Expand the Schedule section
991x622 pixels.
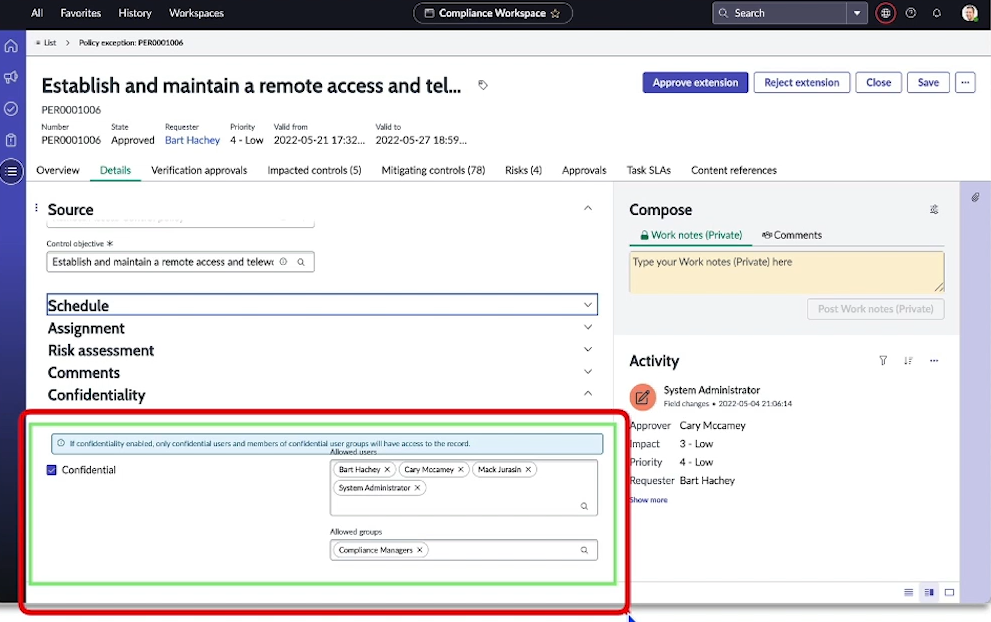[x=588, y=305]
